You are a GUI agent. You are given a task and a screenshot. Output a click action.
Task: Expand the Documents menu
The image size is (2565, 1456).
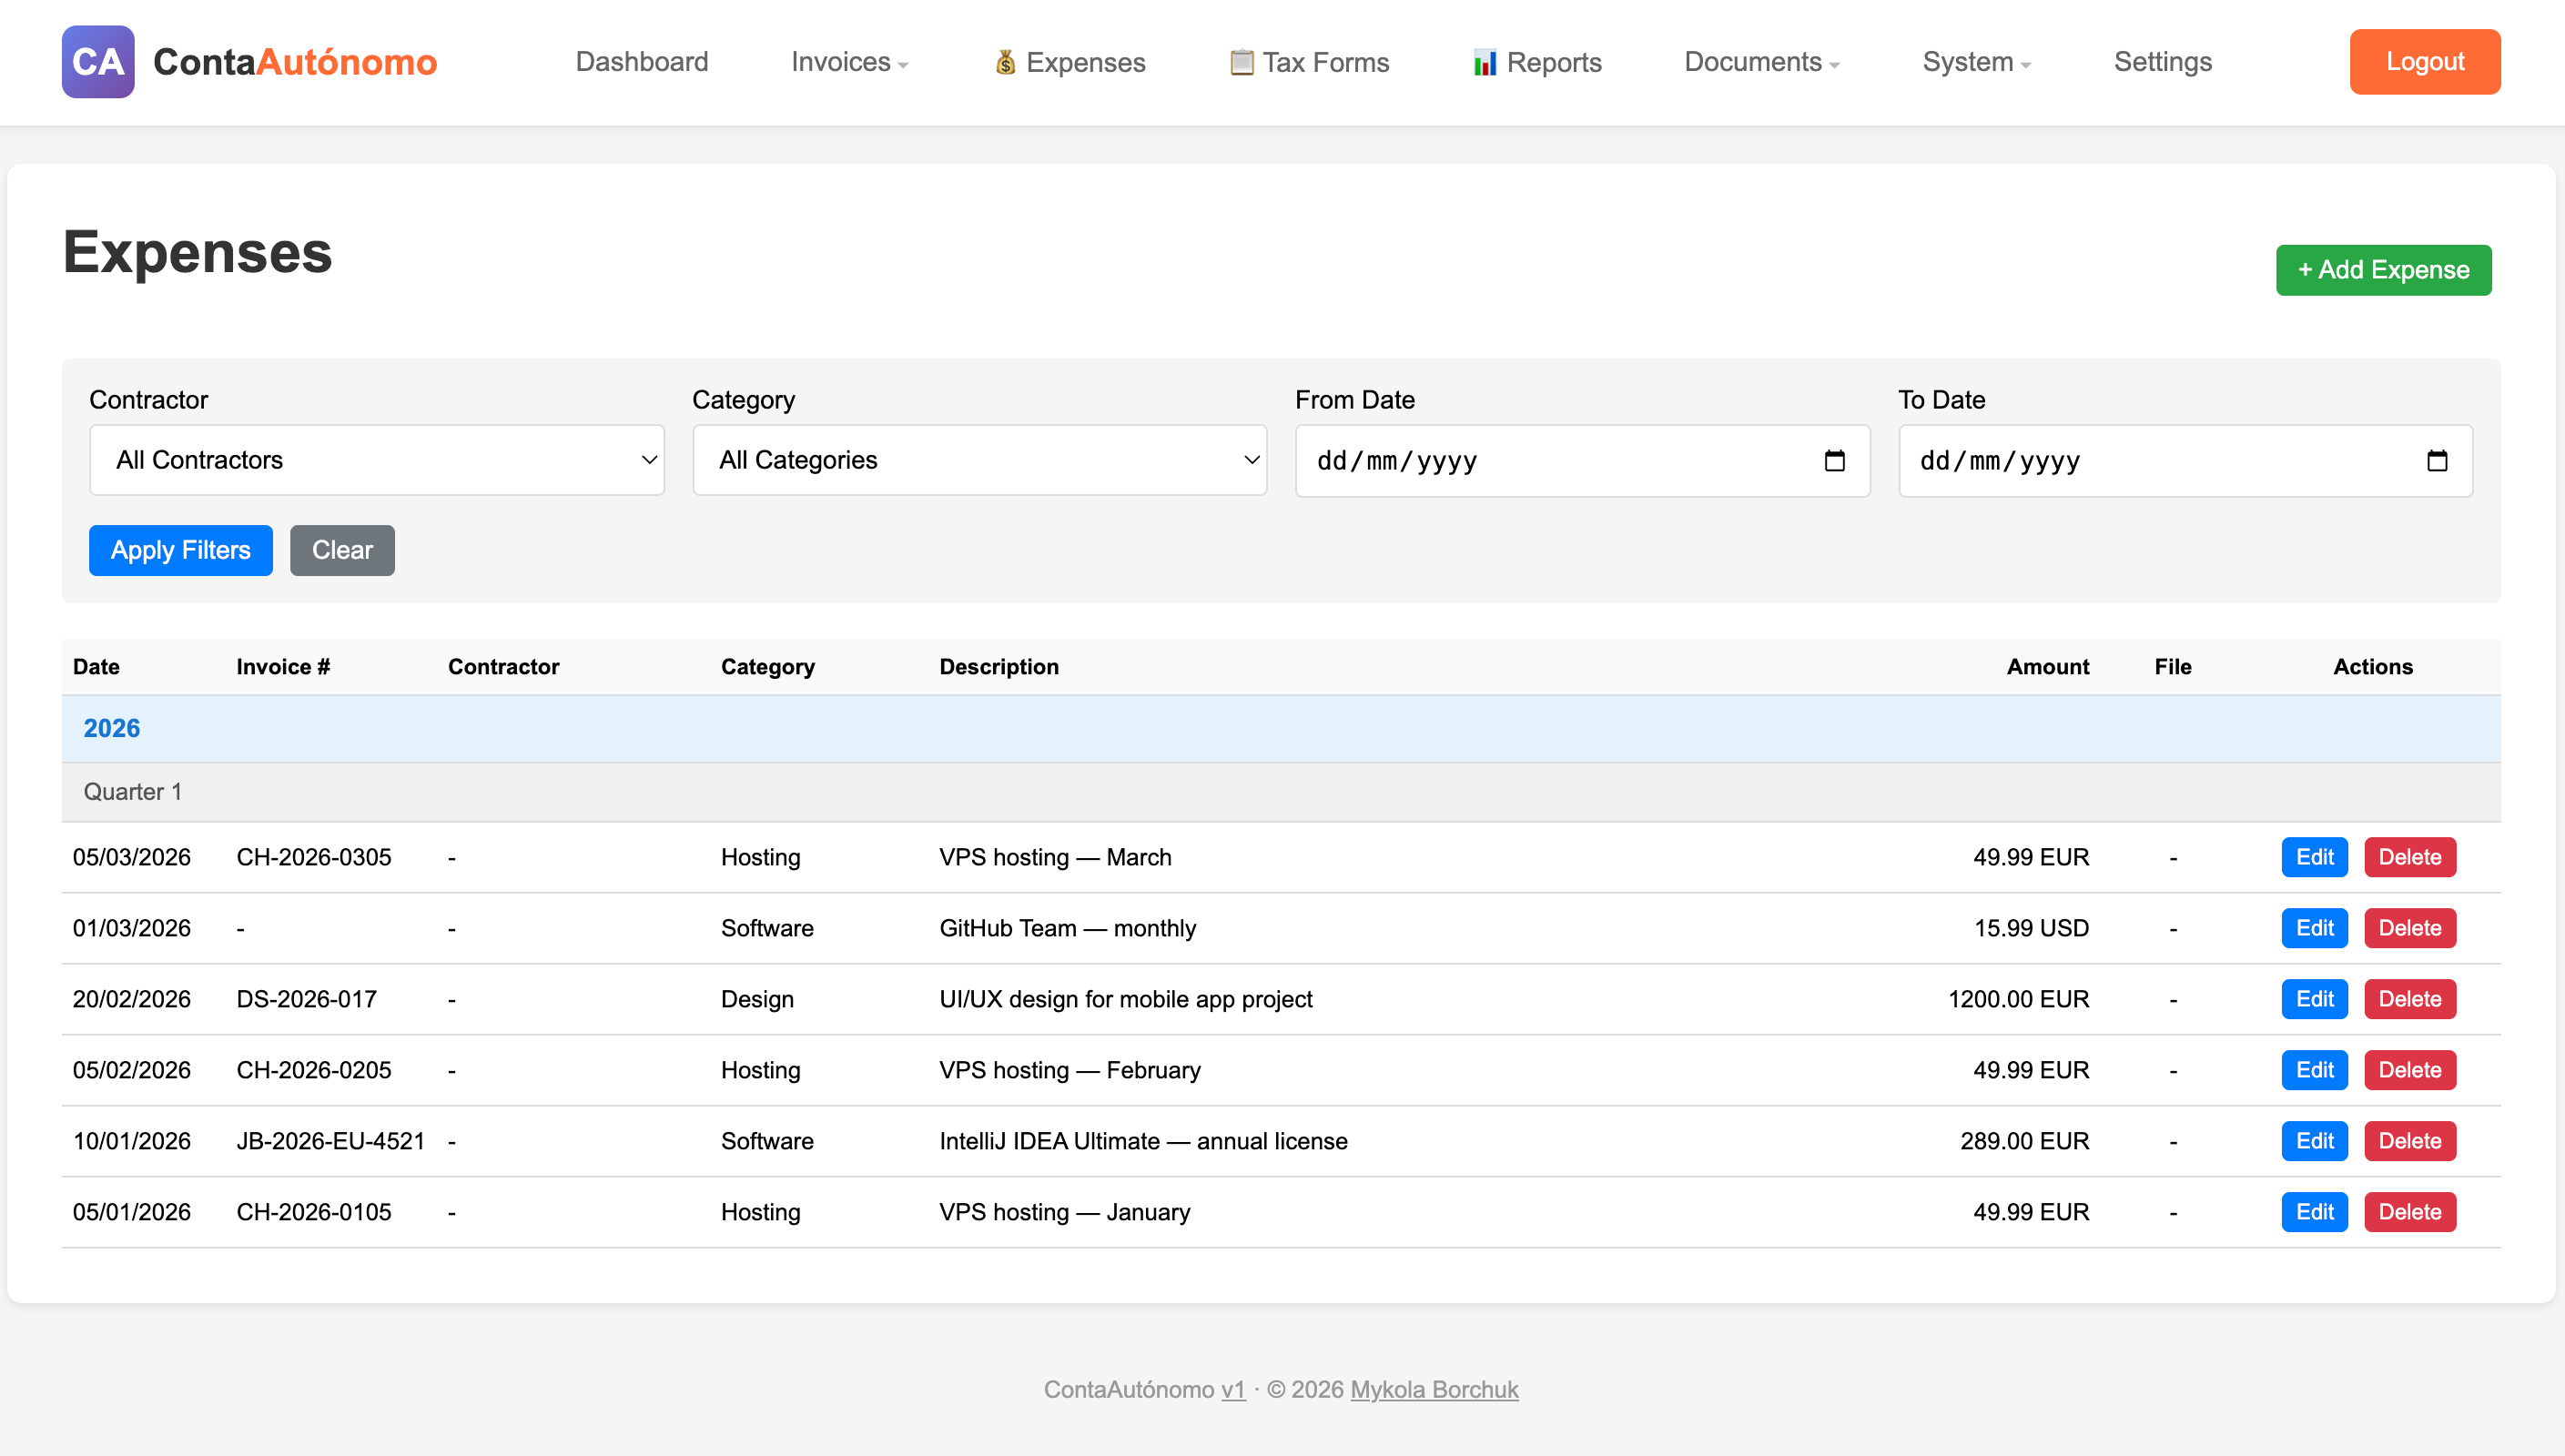click(1762, 62)
